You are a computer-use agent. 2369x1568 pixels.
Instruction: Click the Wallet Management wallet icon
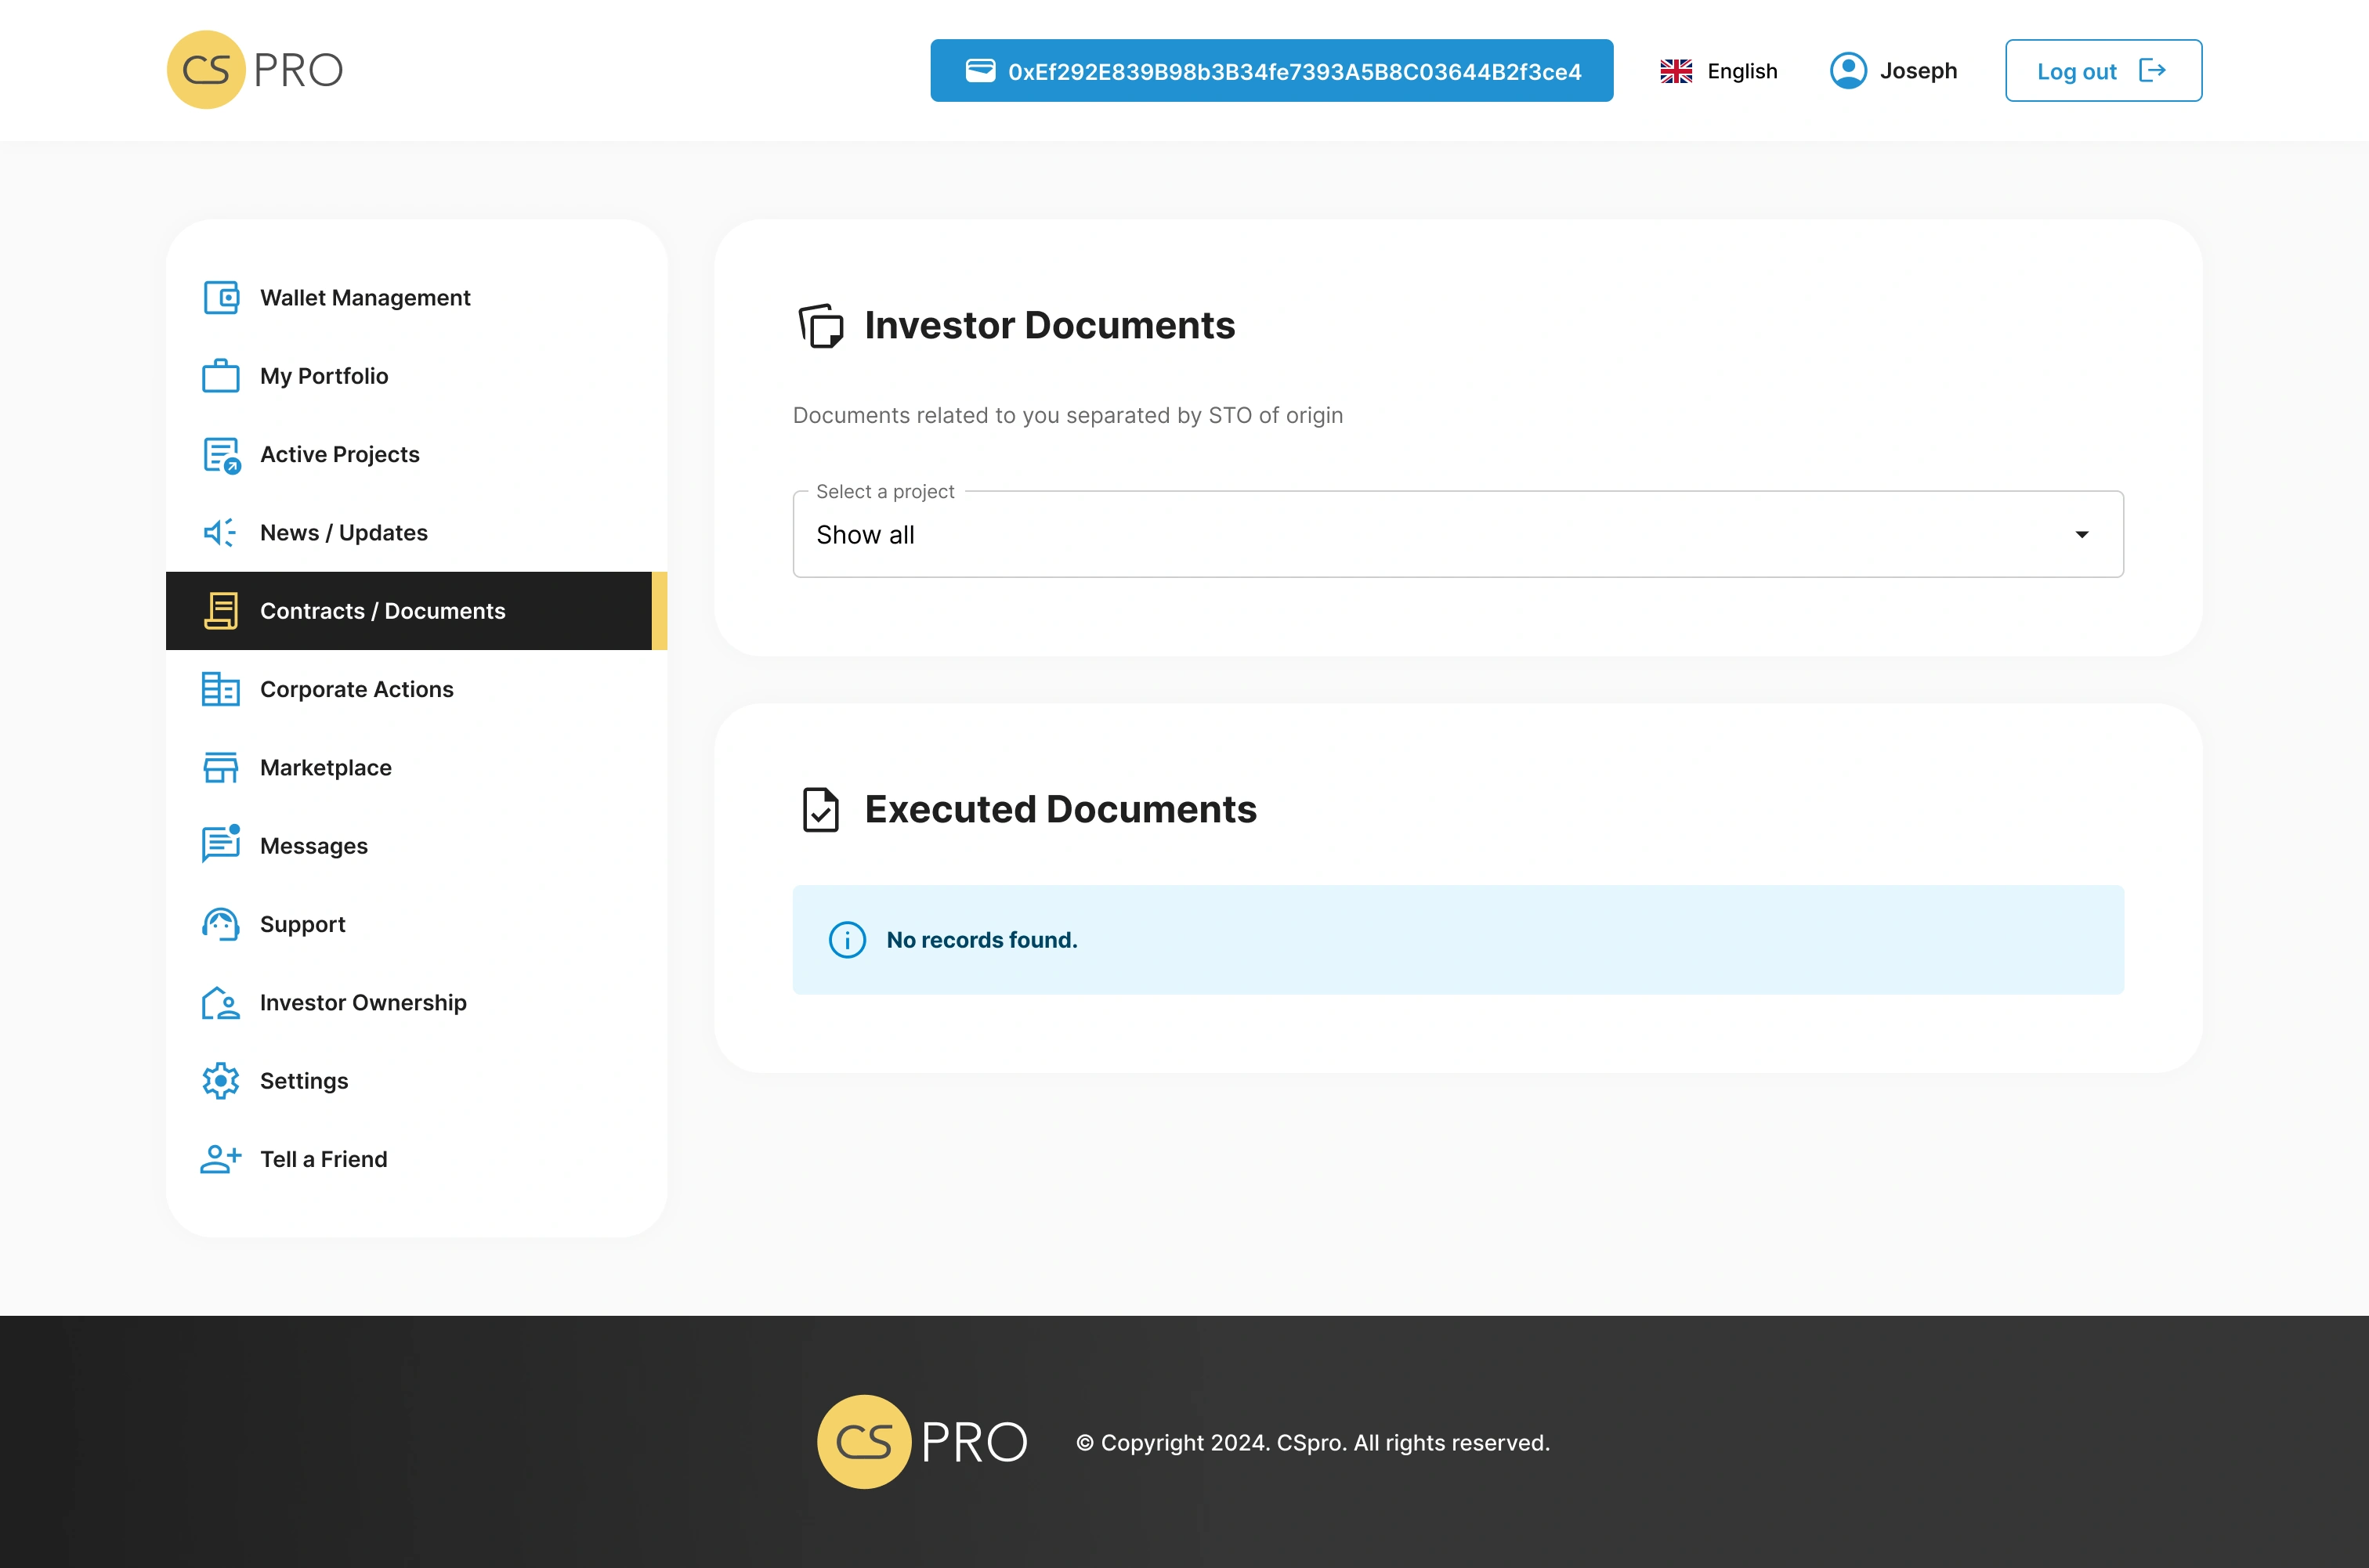[x=221, y=298]
